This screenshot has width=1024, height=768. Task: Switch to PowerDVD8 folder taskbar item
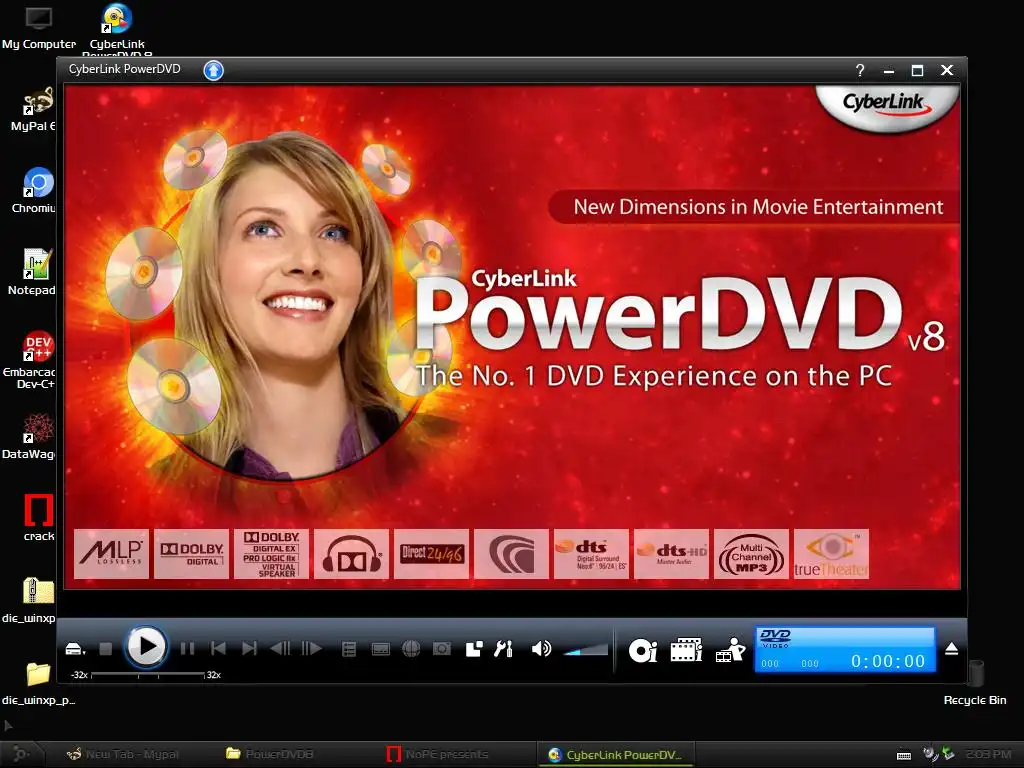click(270, 754)
